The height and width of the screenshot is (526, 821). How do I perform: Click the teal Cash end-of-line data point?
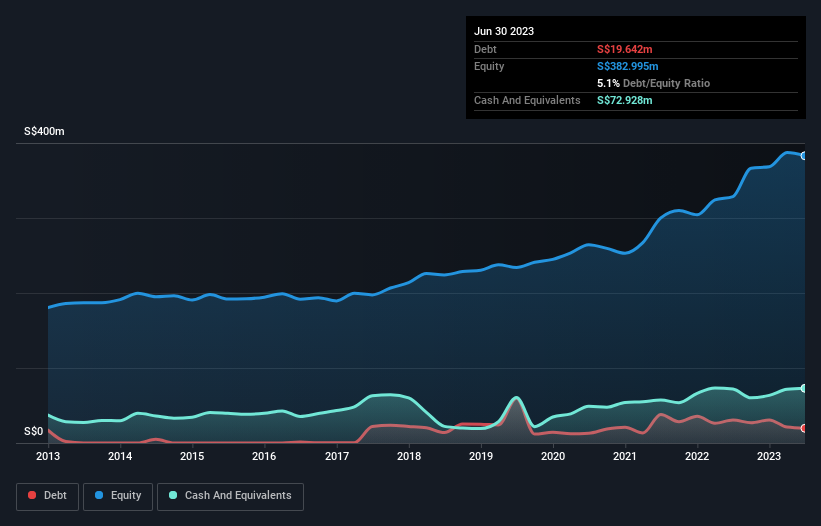click(x=804, y=388)
